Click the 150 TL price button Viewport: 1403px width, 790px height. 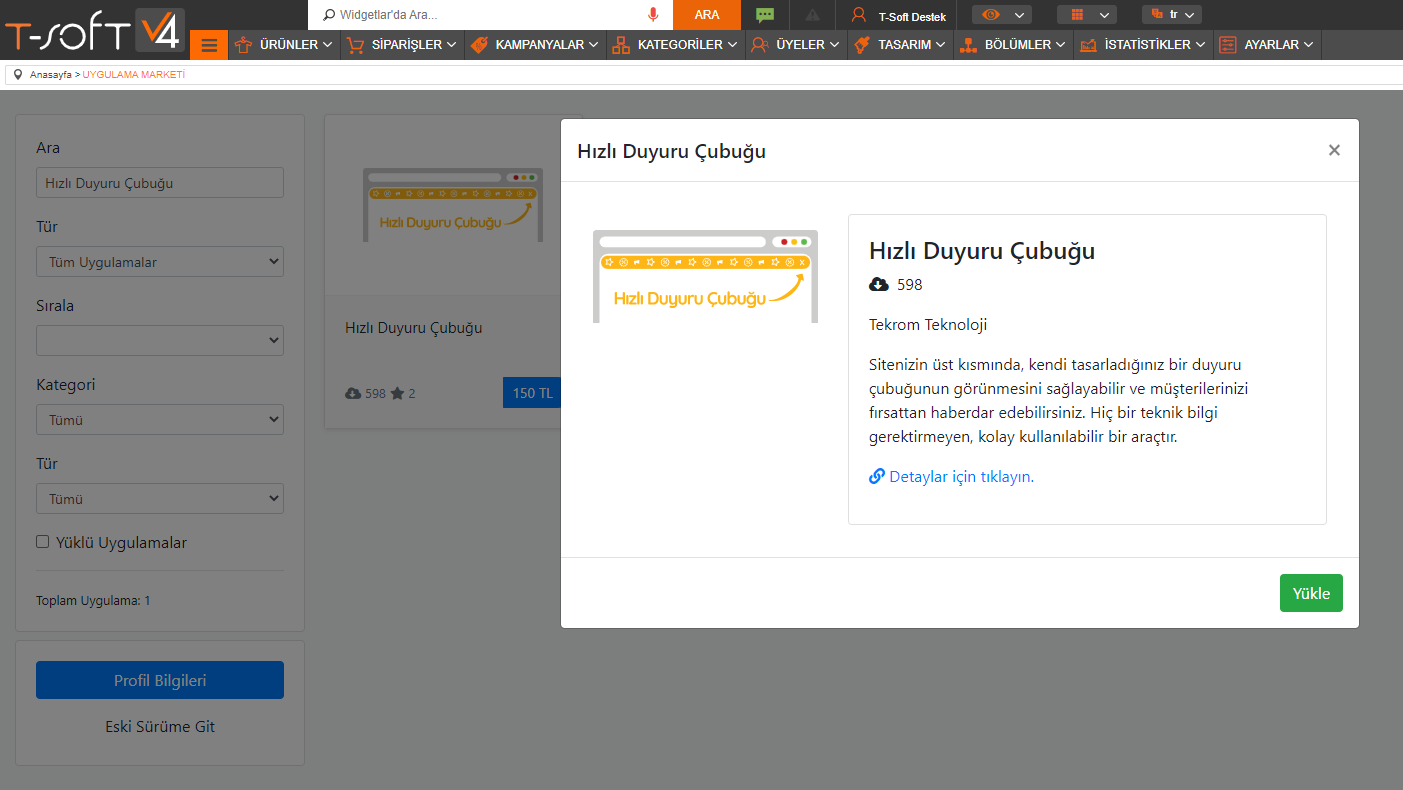pos(531,393)
